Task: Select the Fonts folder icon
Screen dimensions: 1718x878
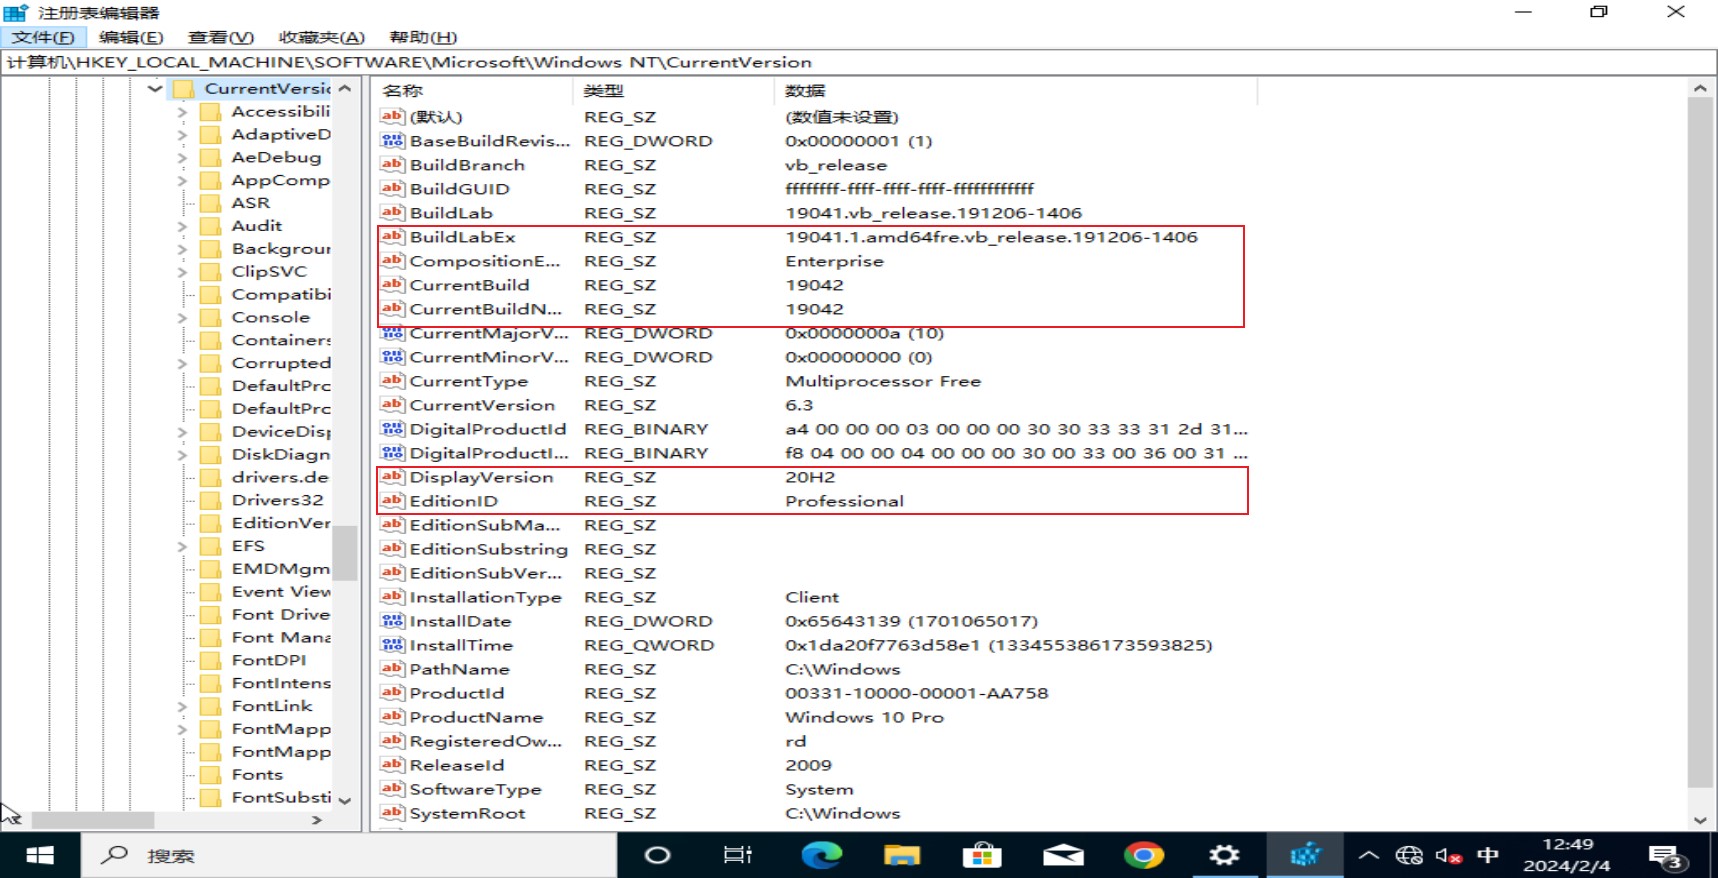Action: click(211, 774)
